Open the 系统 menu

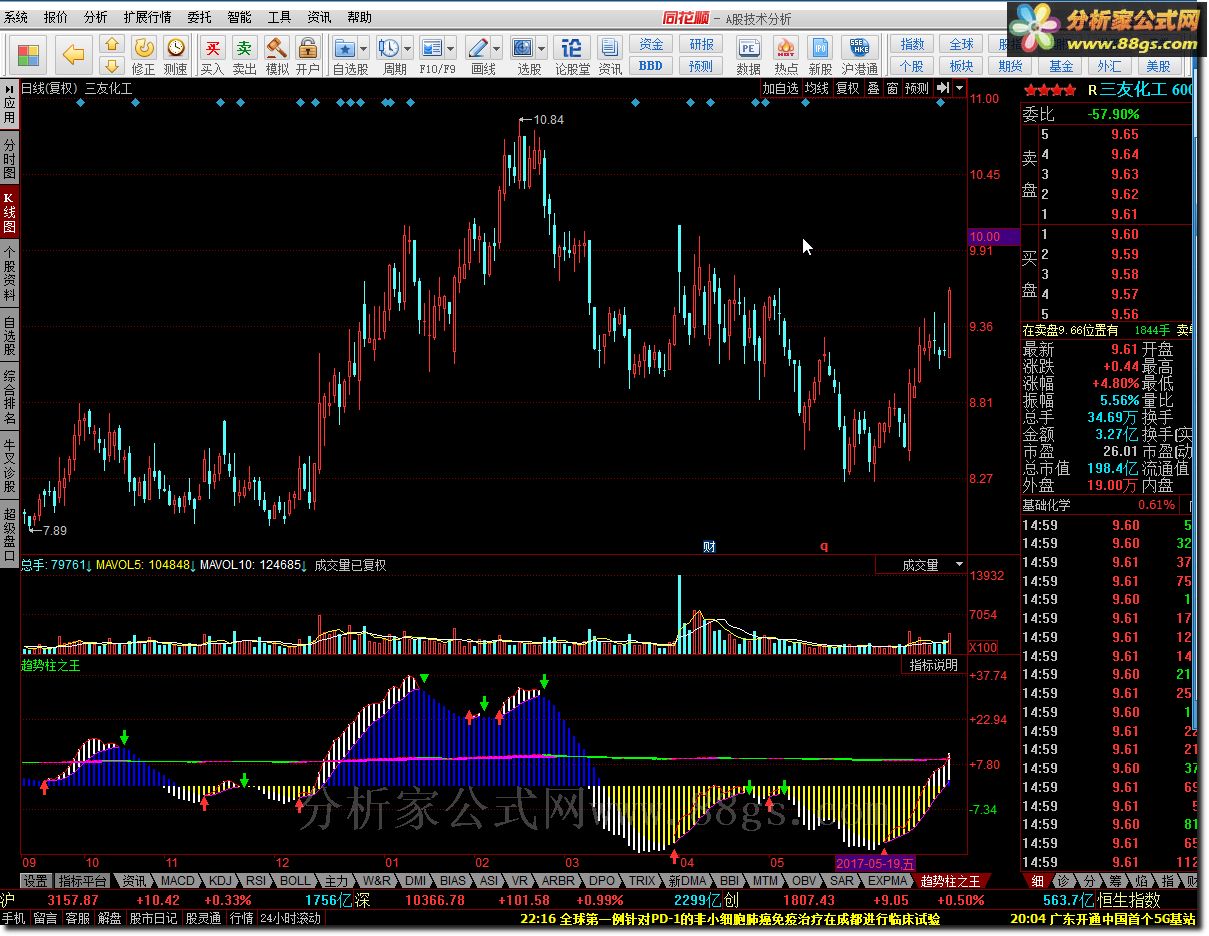tap(16, 17)
